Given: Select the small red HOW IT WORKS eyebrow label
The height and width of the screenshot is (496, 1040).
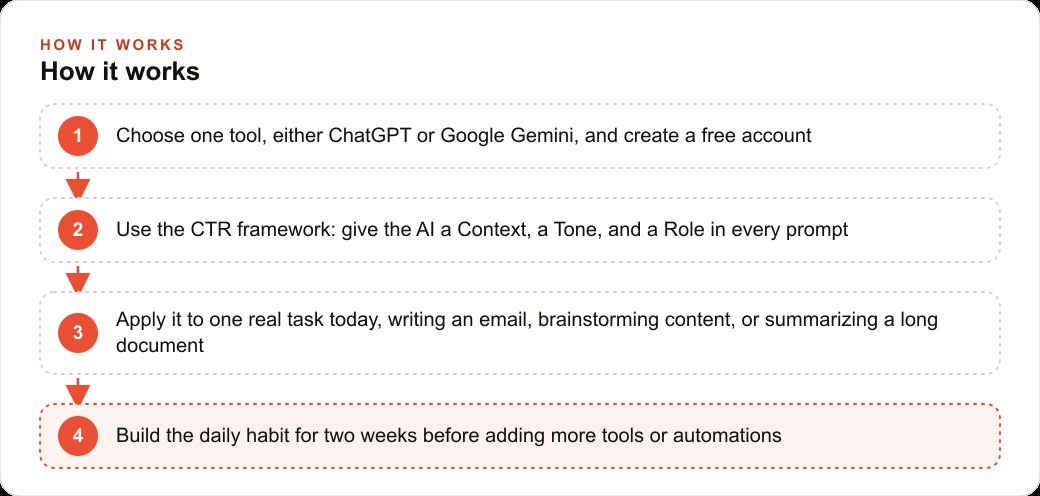Looking at the screenshot, I should point(112,45).
